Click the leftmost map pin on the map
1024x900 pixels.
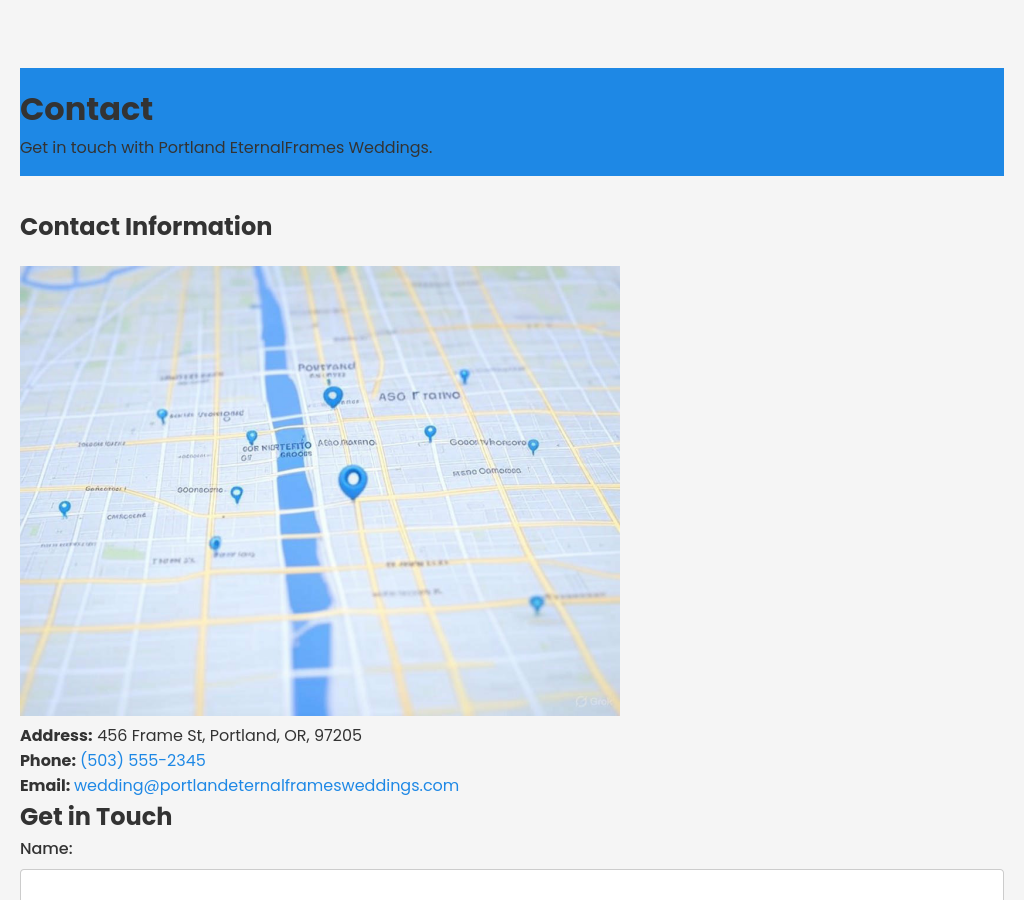[x=65, y=509]
